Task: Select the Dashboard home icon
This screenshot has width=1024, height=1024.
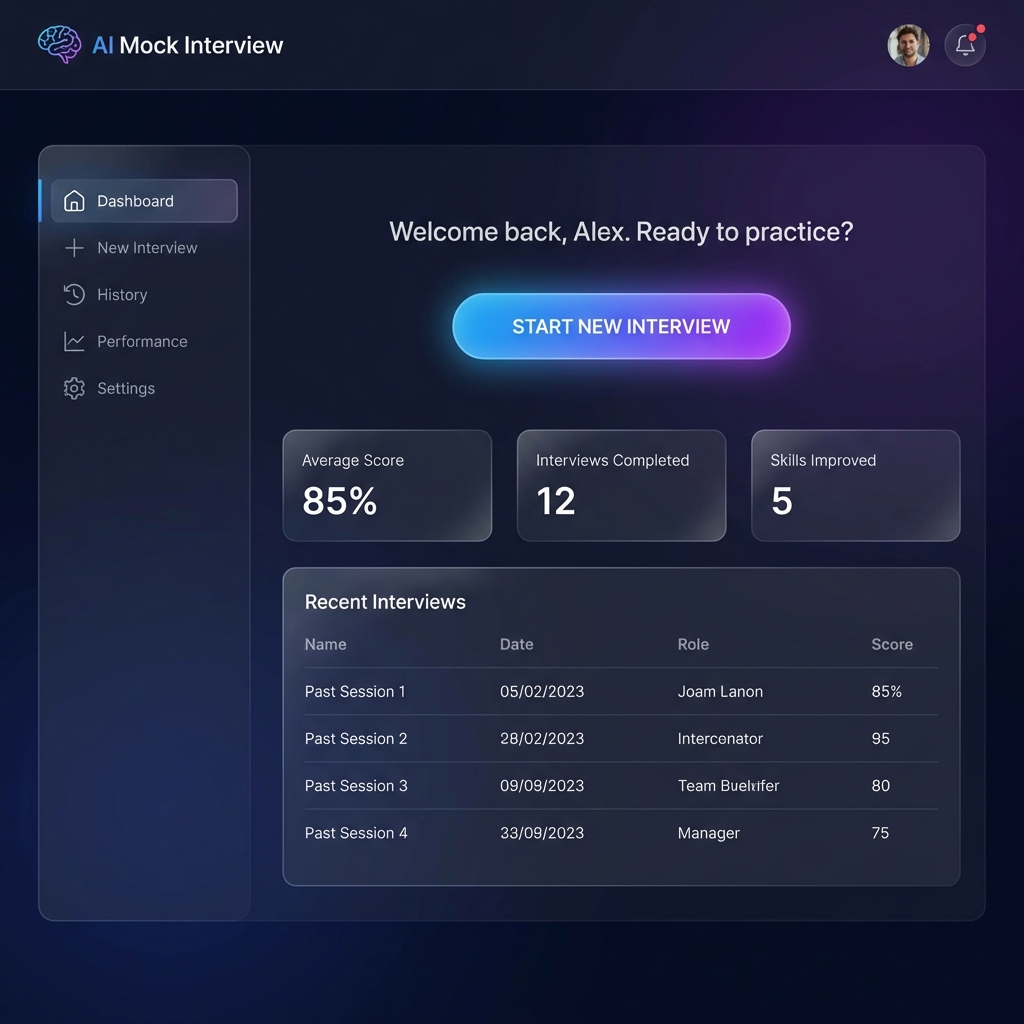Action: click(73, 200)
